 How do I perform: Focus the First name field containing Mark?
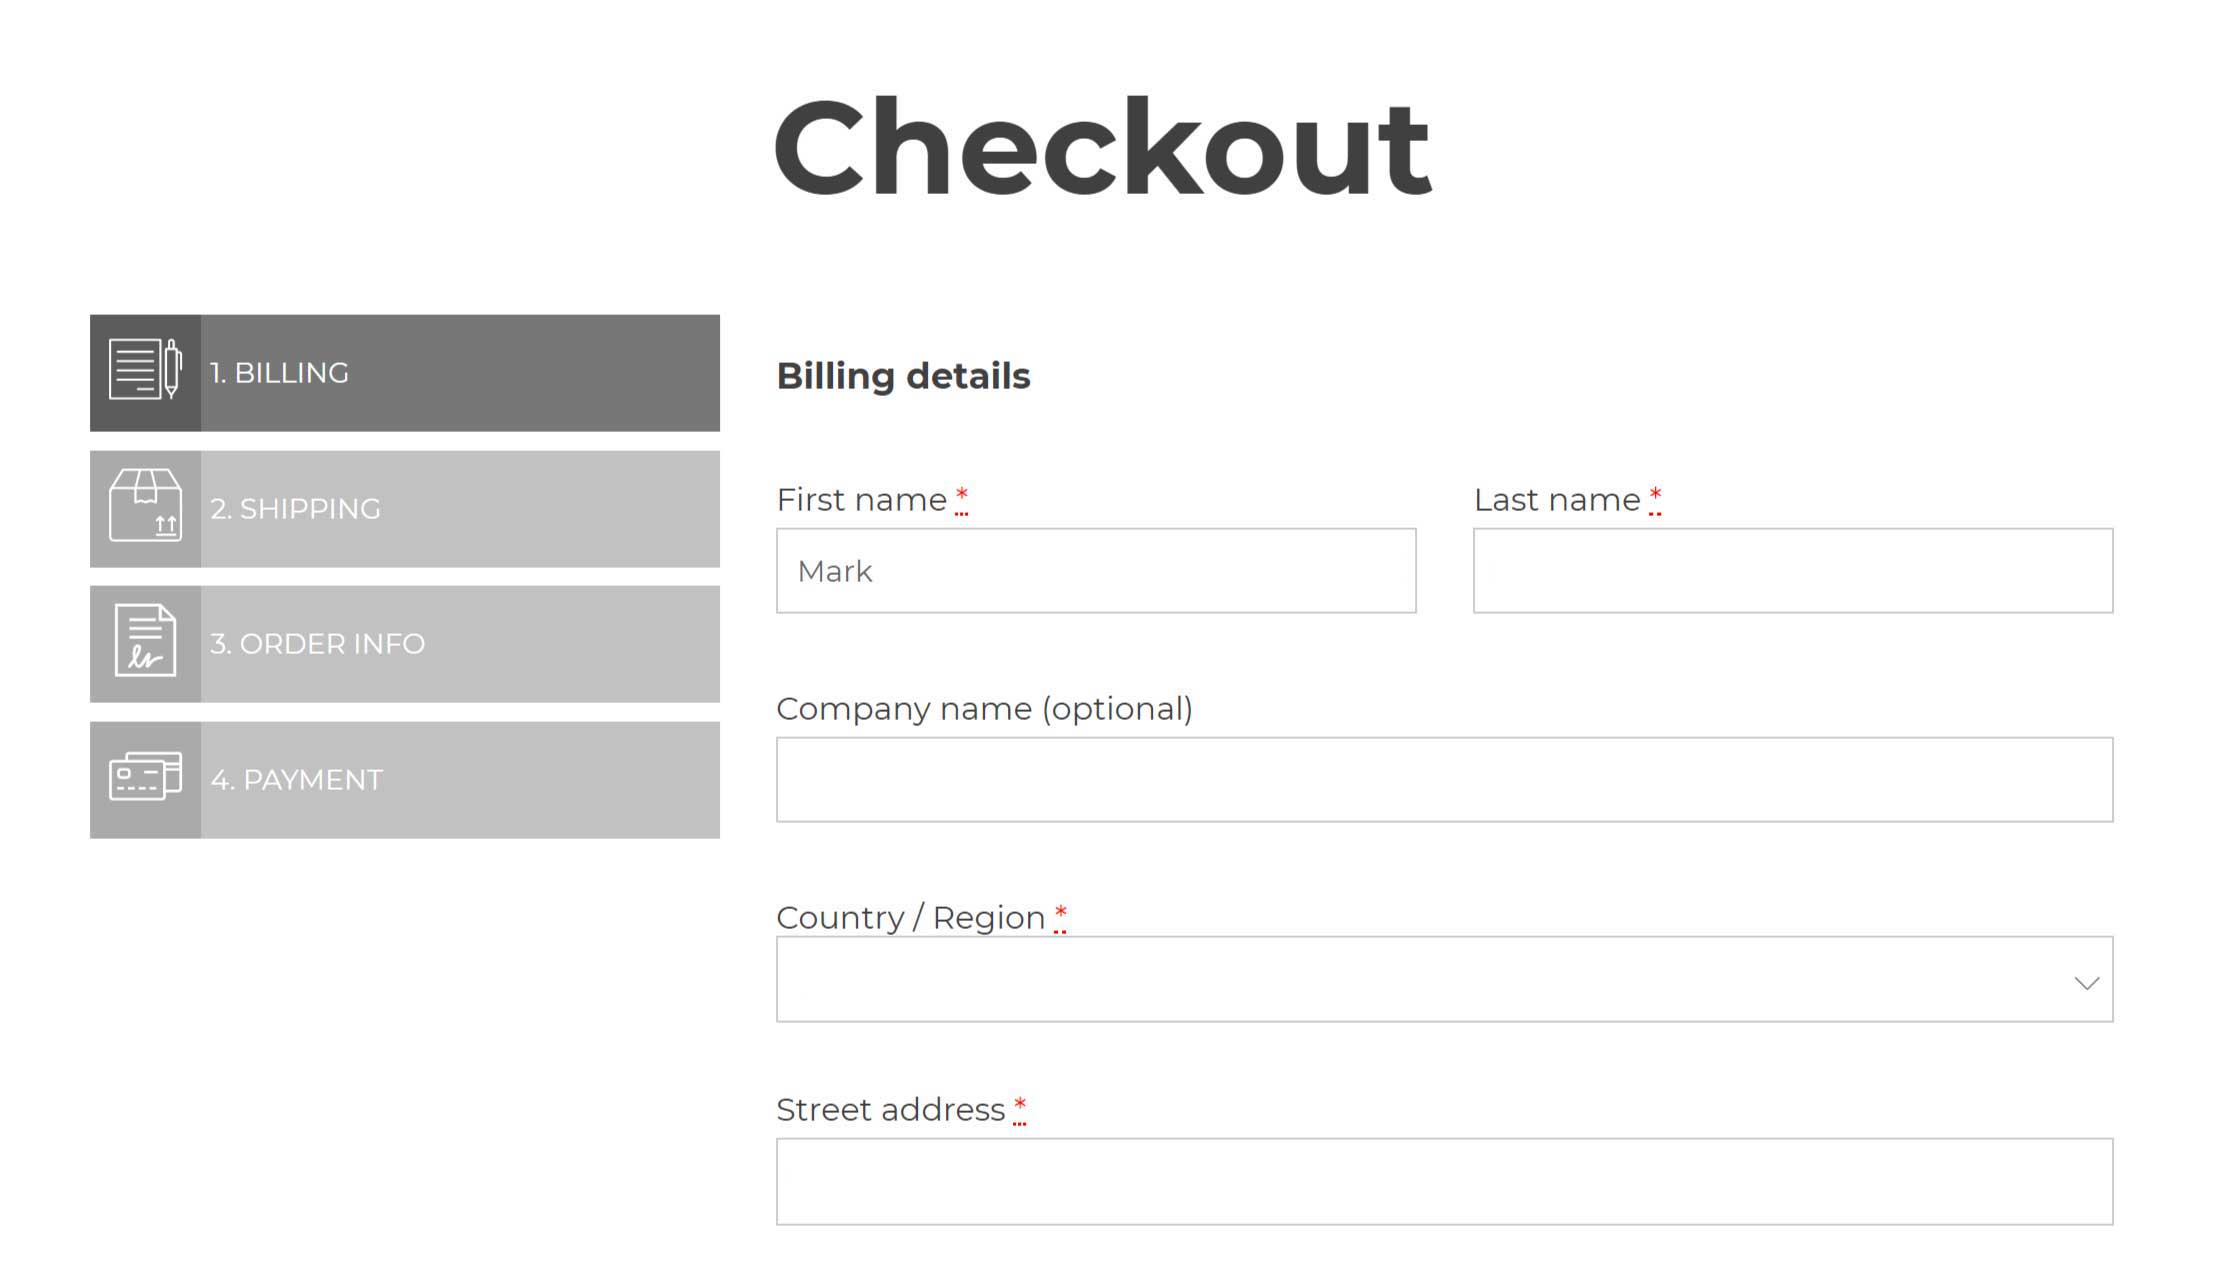(1095, 571)
